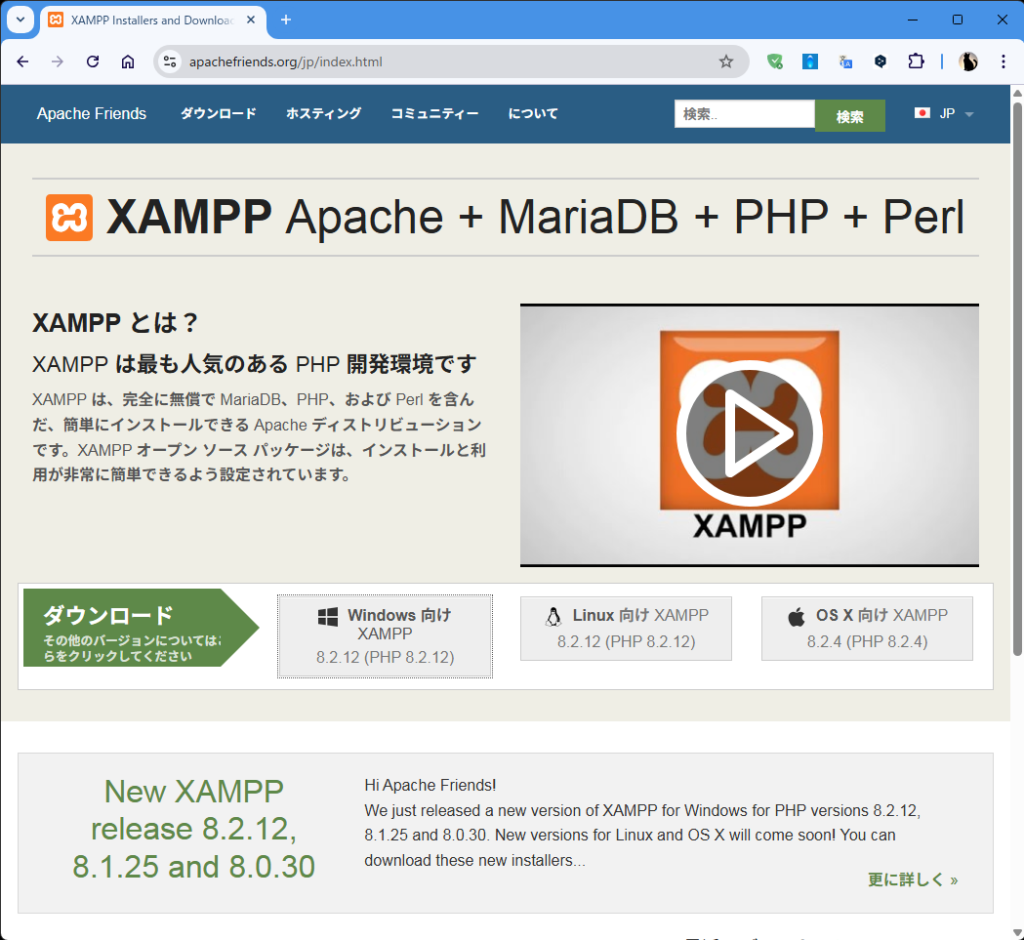Open the ダウンロード menu item
Image resolution: width=1024 pixels, height=940 pixels.
(x=218, y=114)
